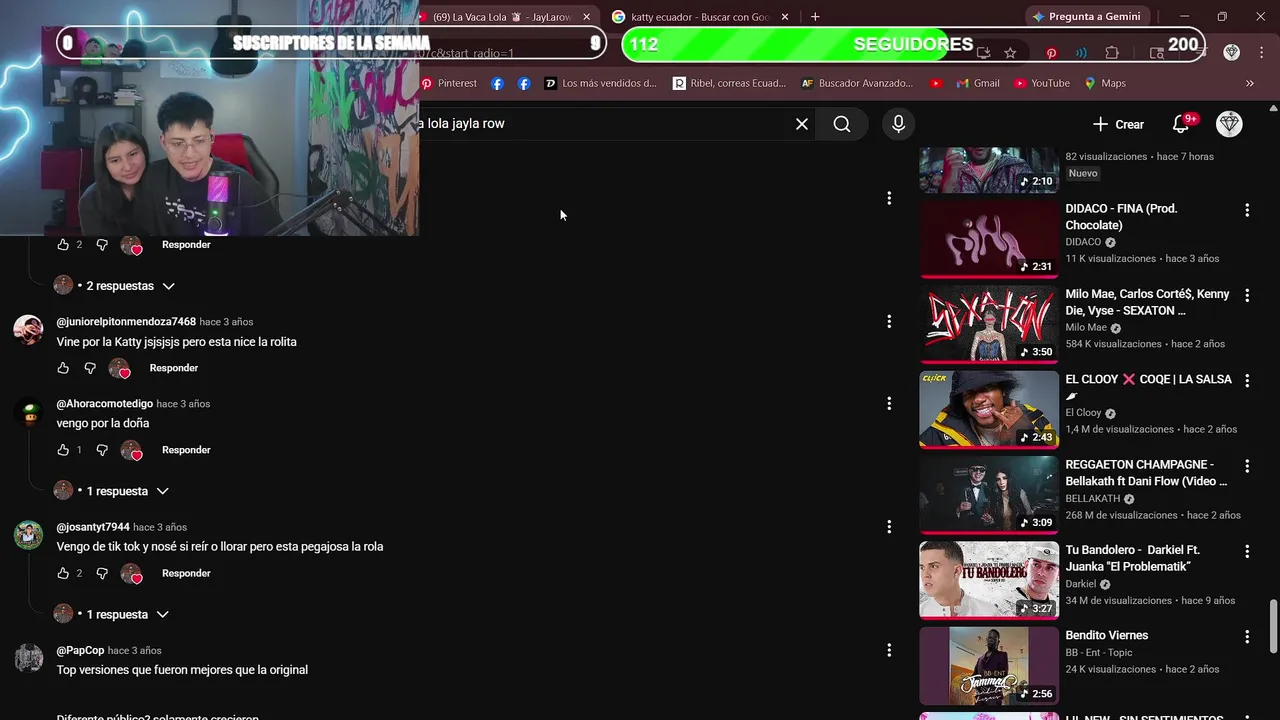Grab the YouTube page scrollbar thumb
The height and width of the screenshot is (720, 1280).
[1273, 626]
